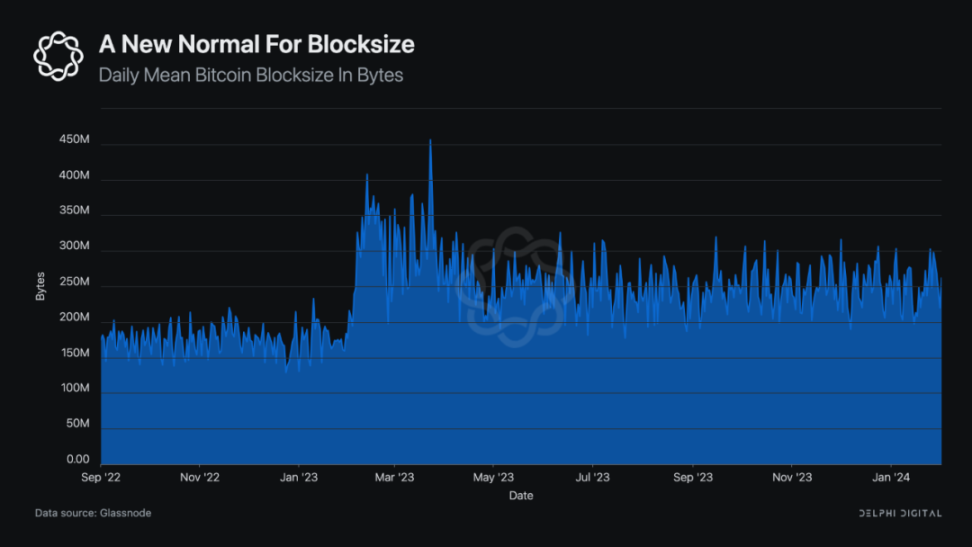Select the 0.00 y-axis tick label
This screenshot has width=972, height=547.
click(x=78, y=460)
